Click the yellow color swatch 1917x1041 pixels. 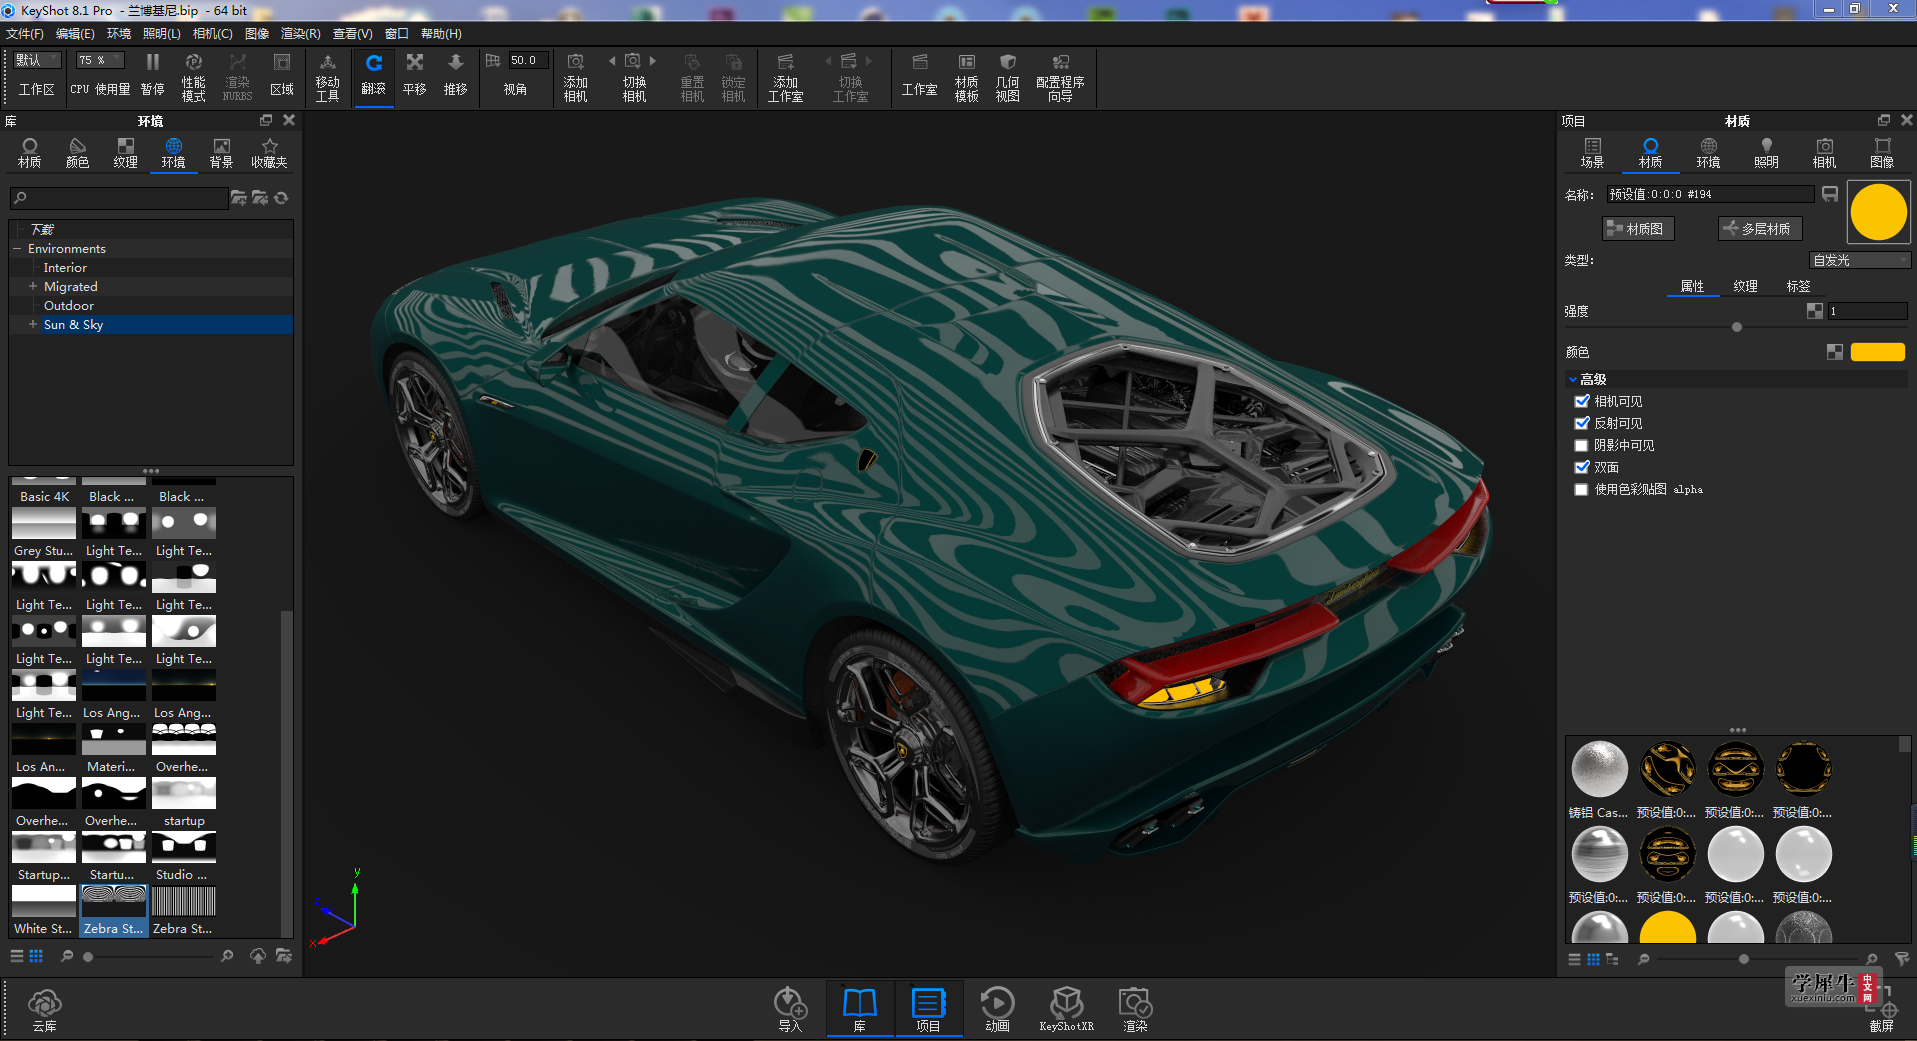click(x=1877, y=352)
